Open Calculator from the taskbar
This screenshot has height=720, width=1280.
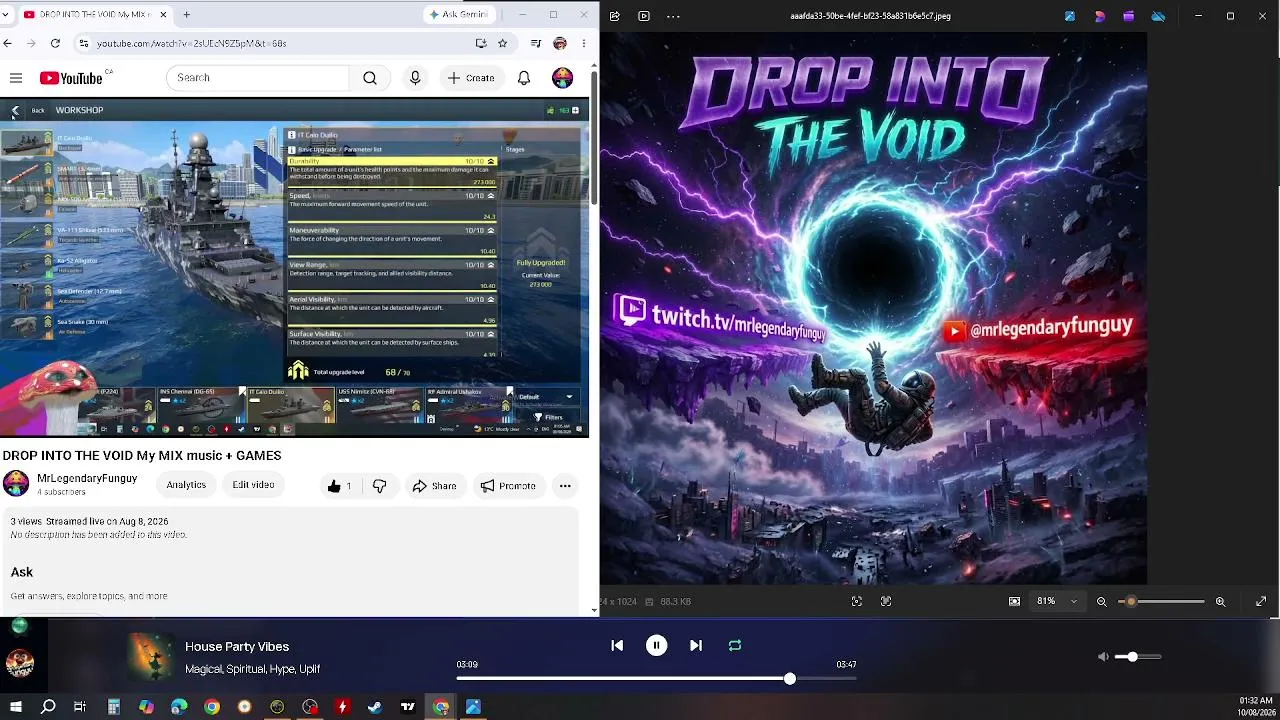pyautogui.click(x=114, y=707)
